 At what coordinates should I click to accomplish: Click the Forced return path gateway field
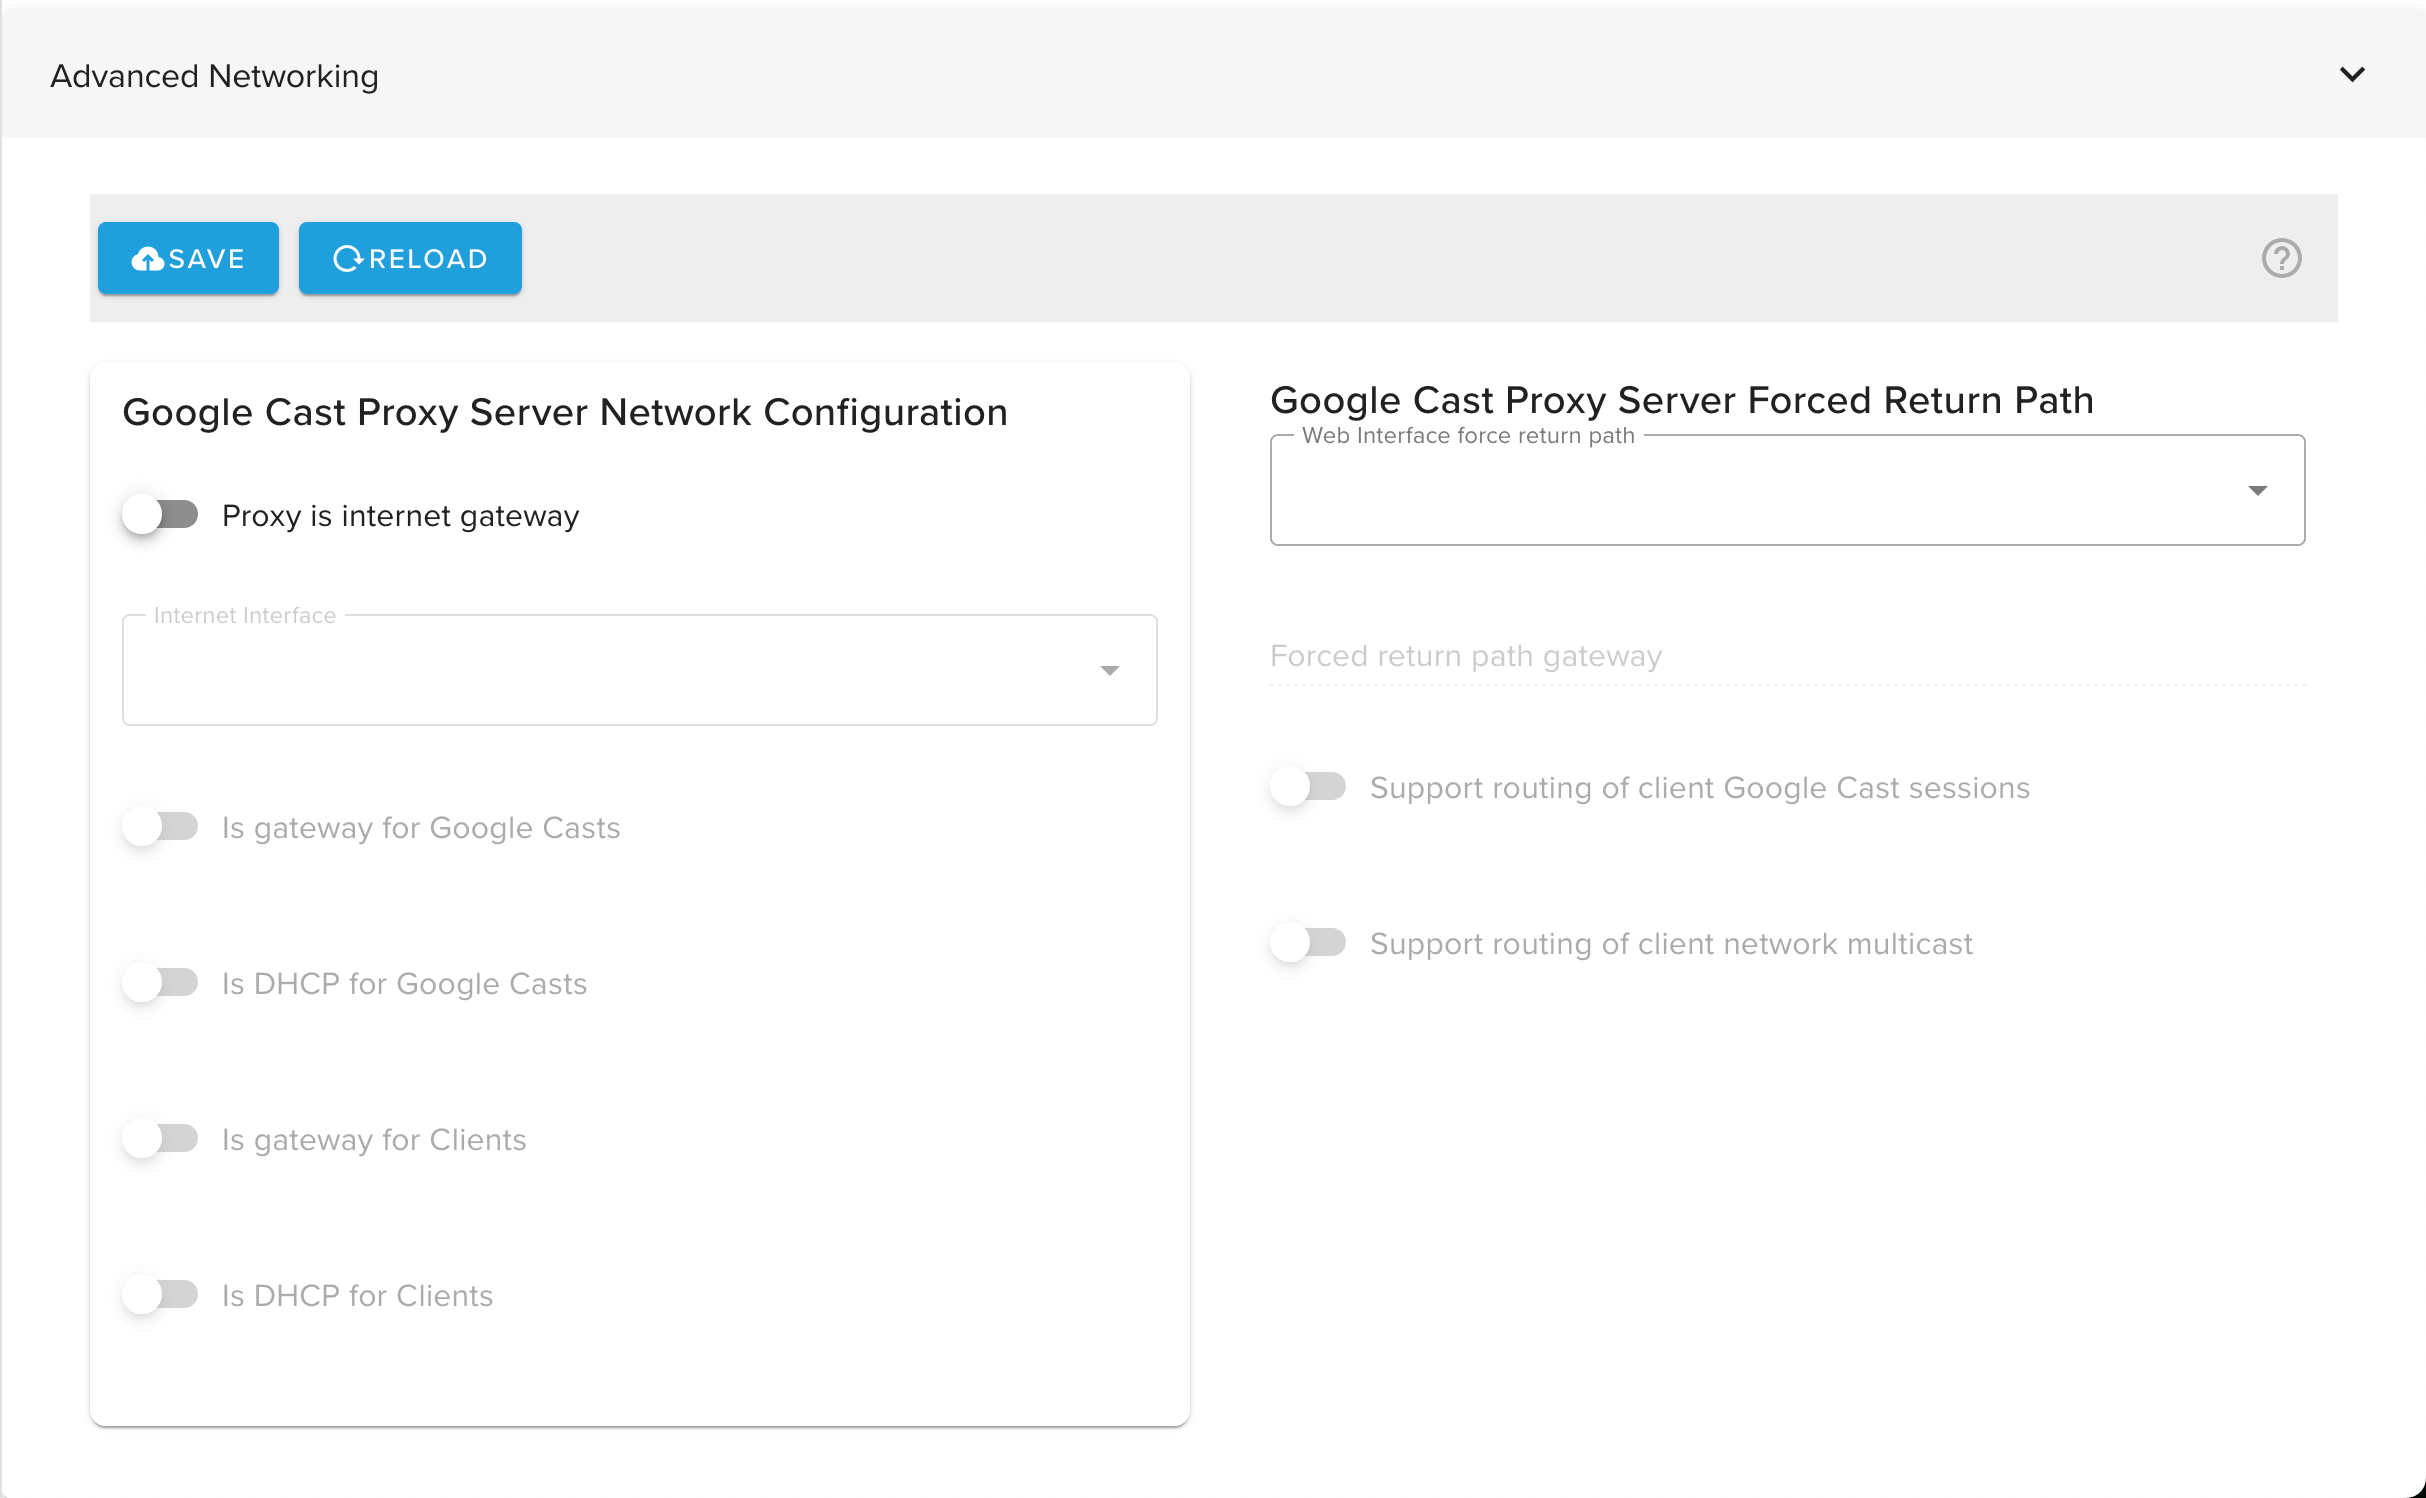pyautogui.click(x=1786, y=656)
